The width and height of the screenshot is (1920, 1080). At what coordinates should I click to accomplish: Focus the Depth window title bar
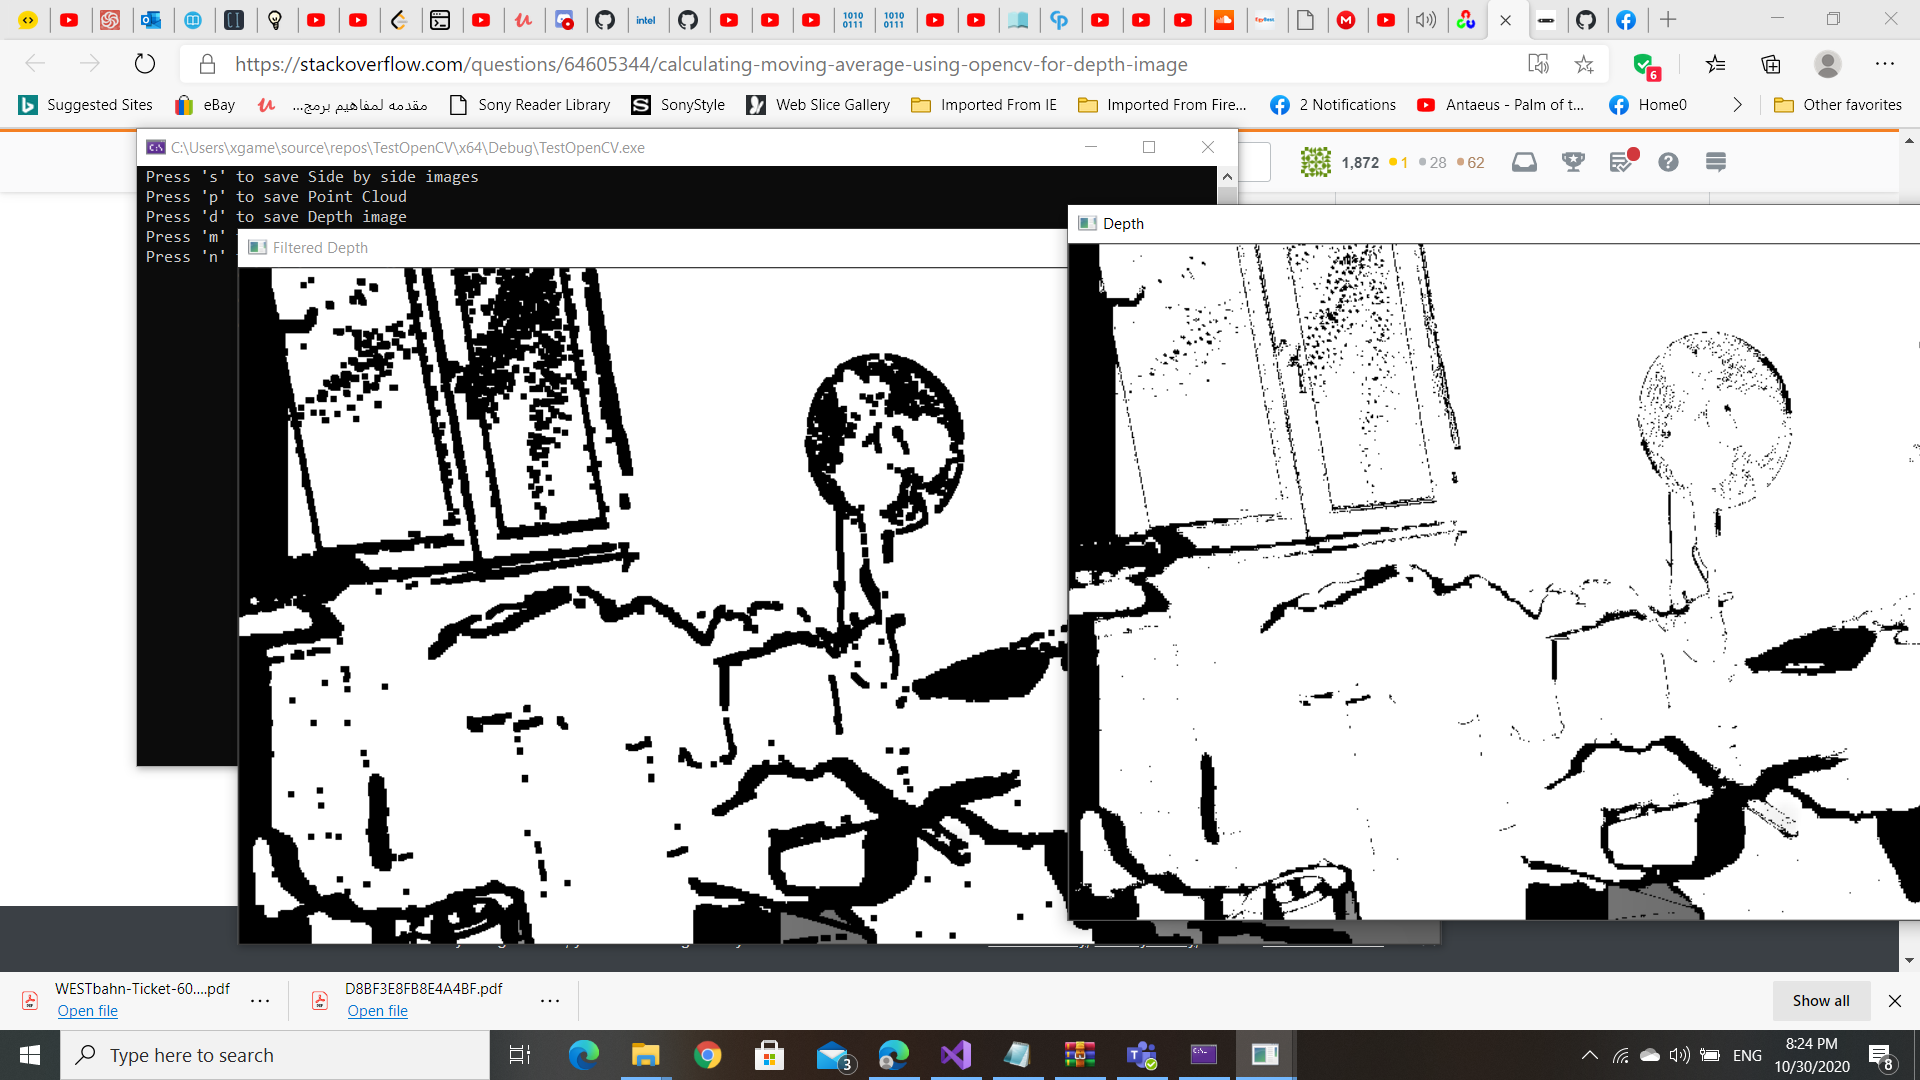[1495, 224]
